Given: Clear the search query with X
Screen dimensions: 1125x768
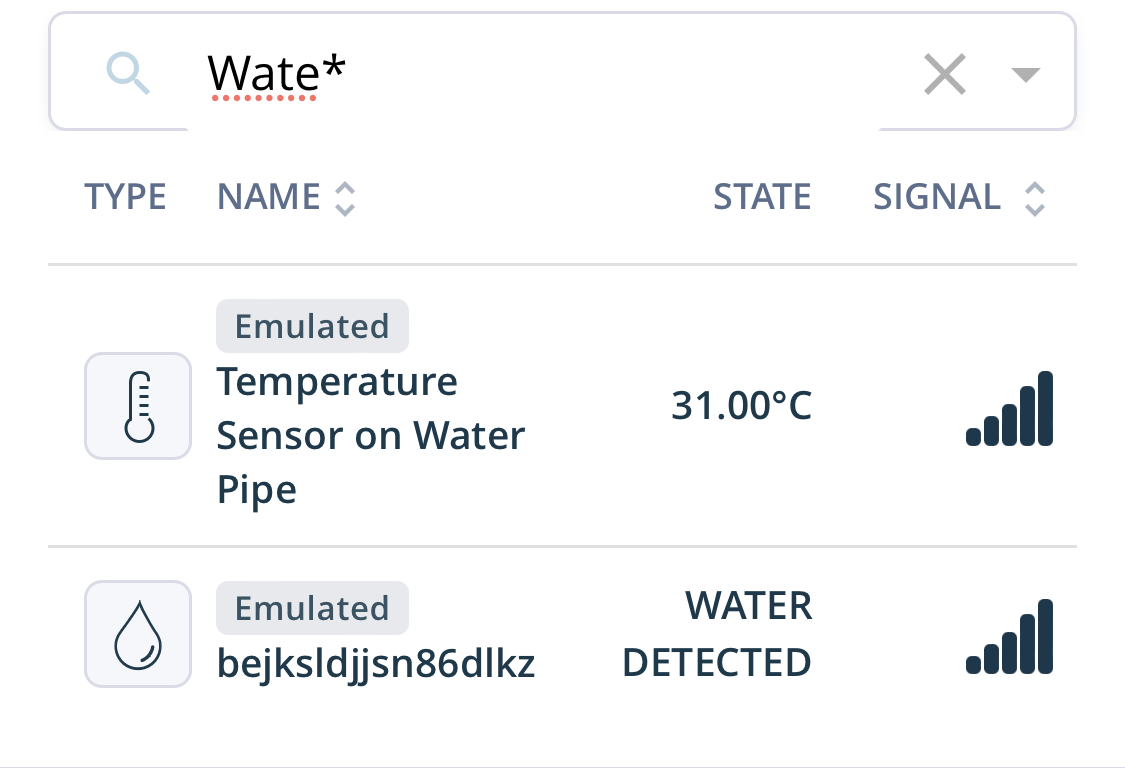Looking at the screenshot, I should point(944,73).
